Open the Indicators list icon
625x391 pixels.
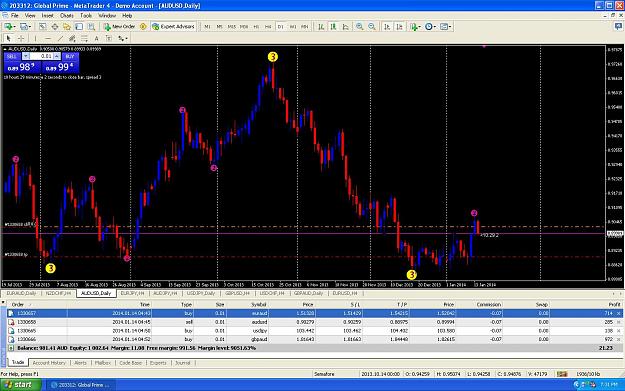click(415, 27)
